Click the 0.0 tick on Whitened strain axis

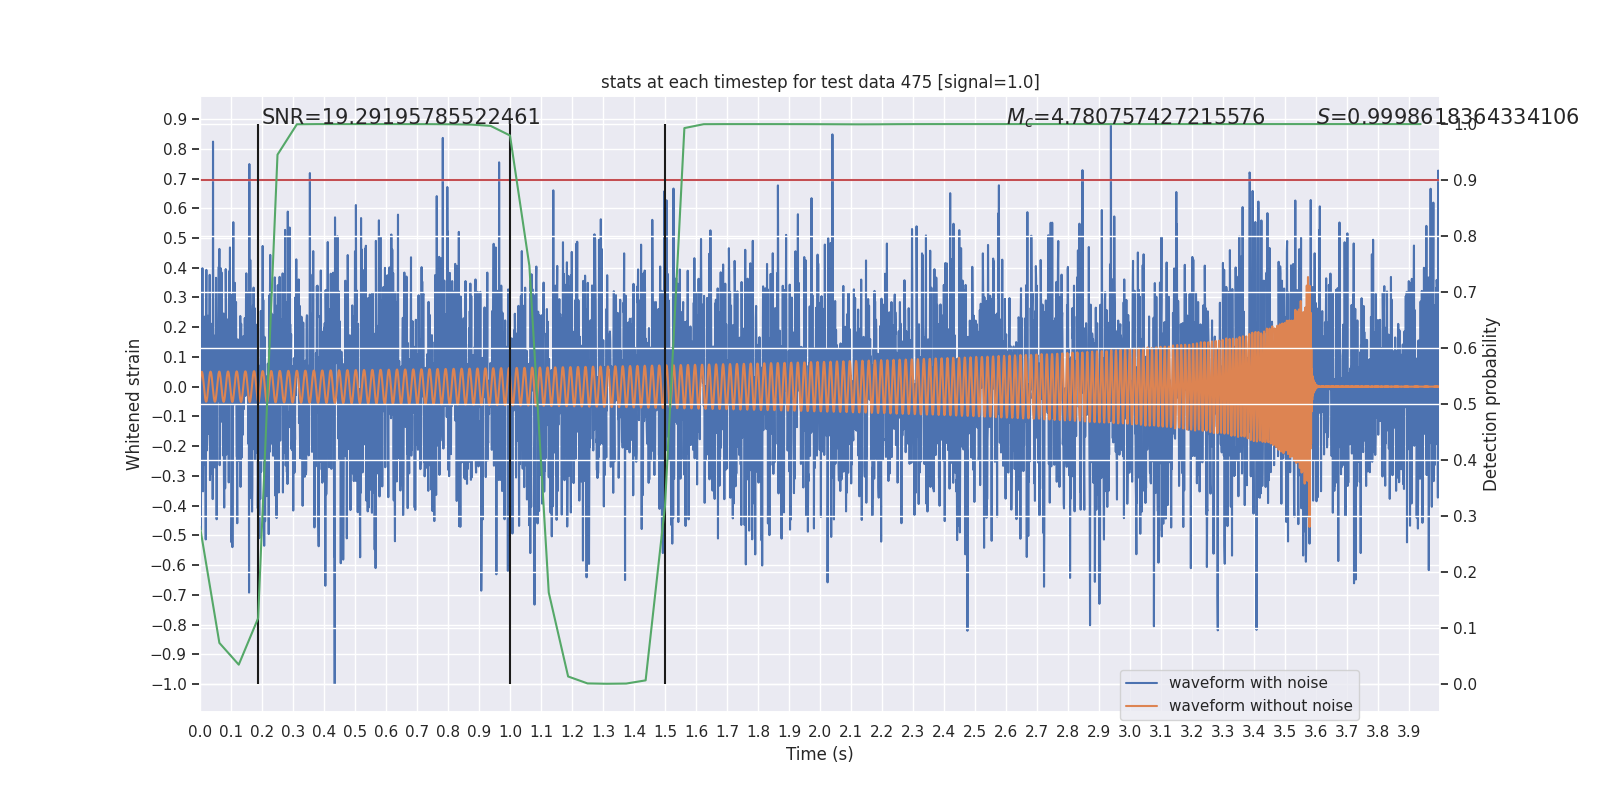pyautogui.click(x=175, y=387)
